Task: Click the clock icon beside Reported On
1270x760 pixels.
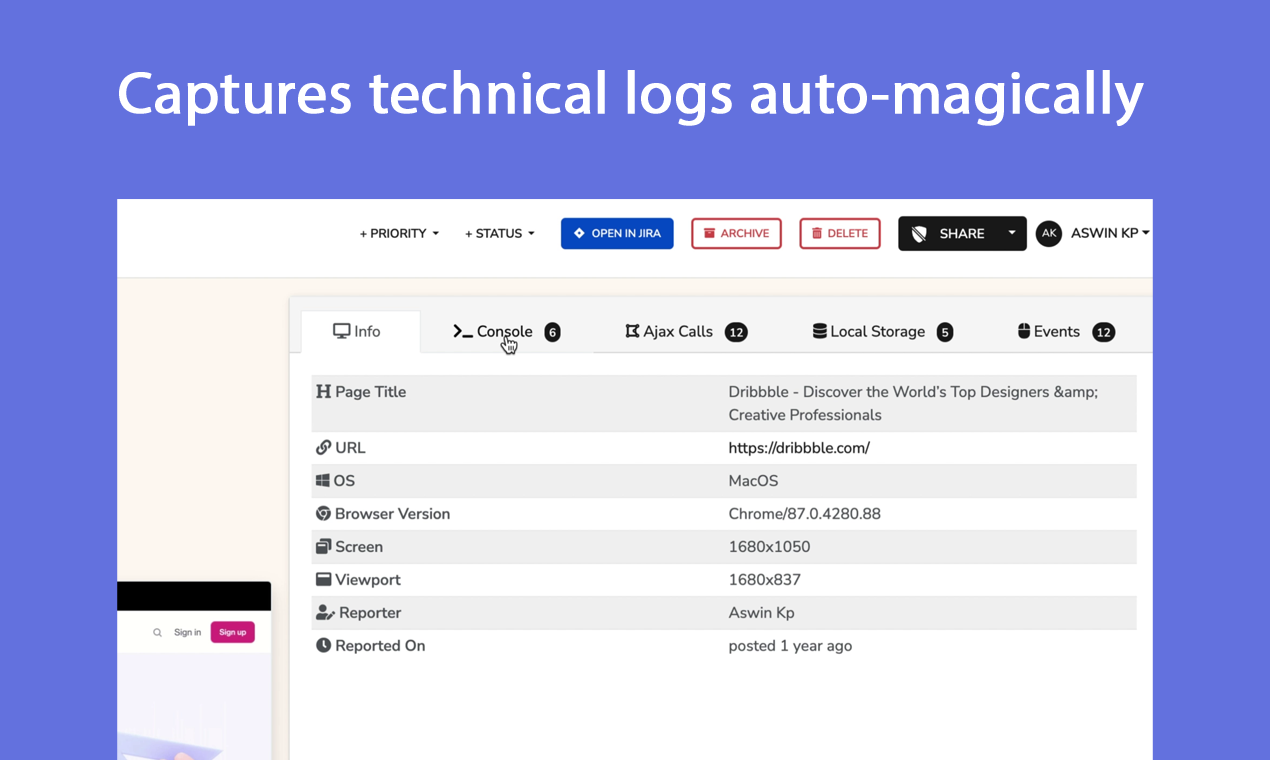Action: point(323,646)
